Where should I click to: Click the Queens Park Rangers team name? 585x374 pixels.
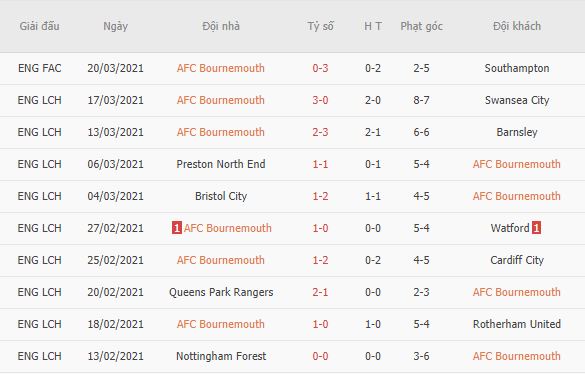pyautogui.click(x=221, y=292)
